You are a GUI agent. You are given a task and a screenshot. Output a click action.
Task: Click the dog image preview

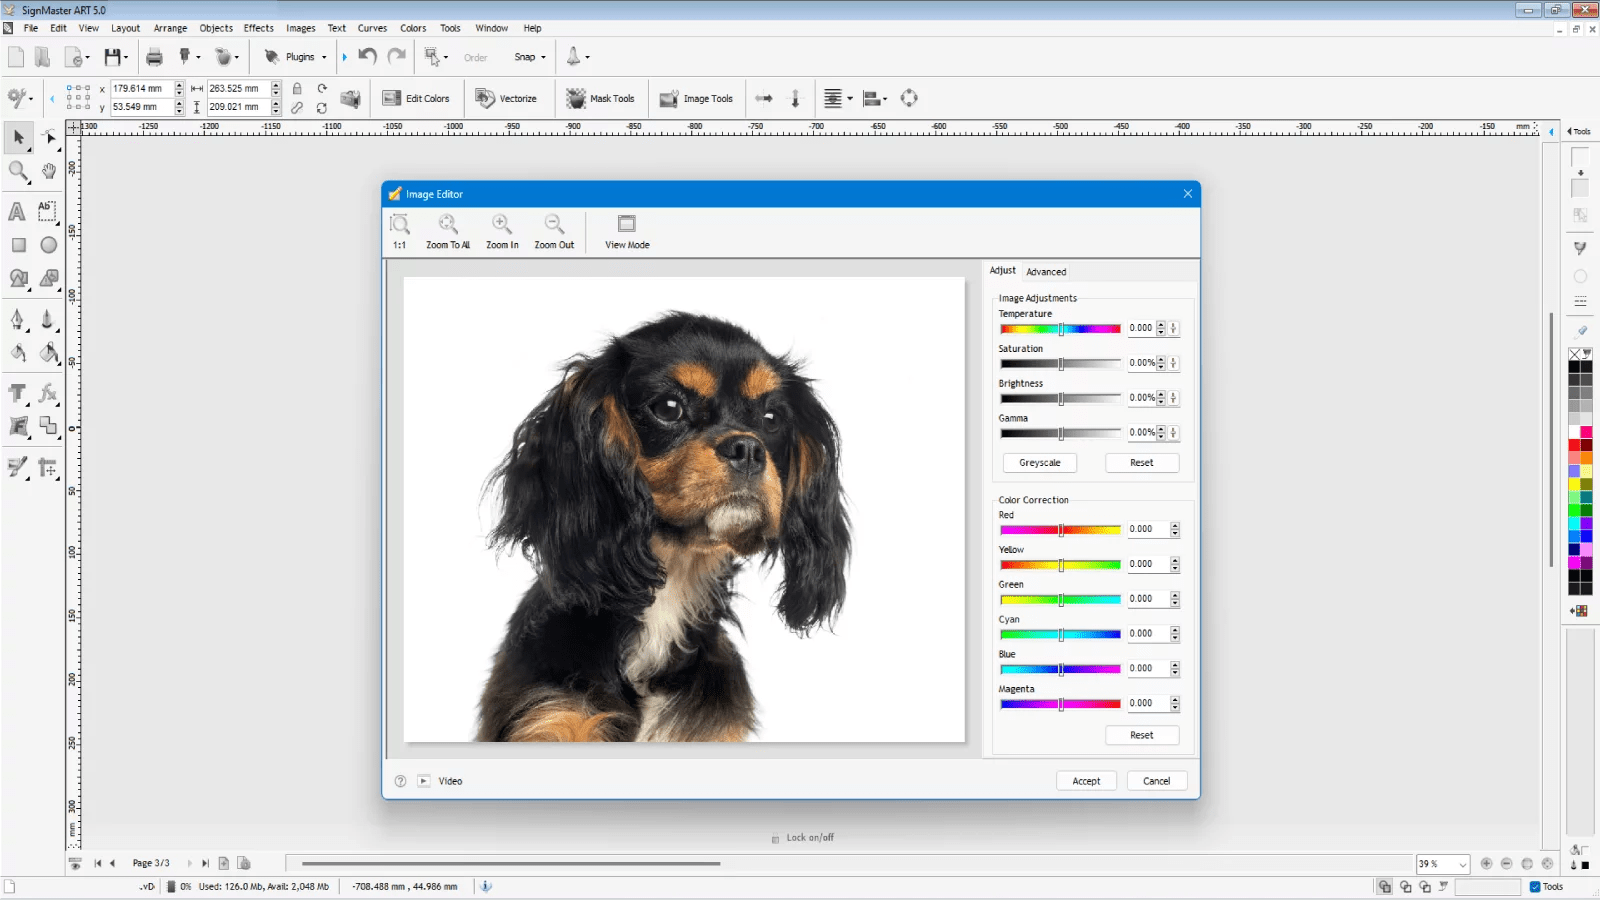tap(684, 510)
